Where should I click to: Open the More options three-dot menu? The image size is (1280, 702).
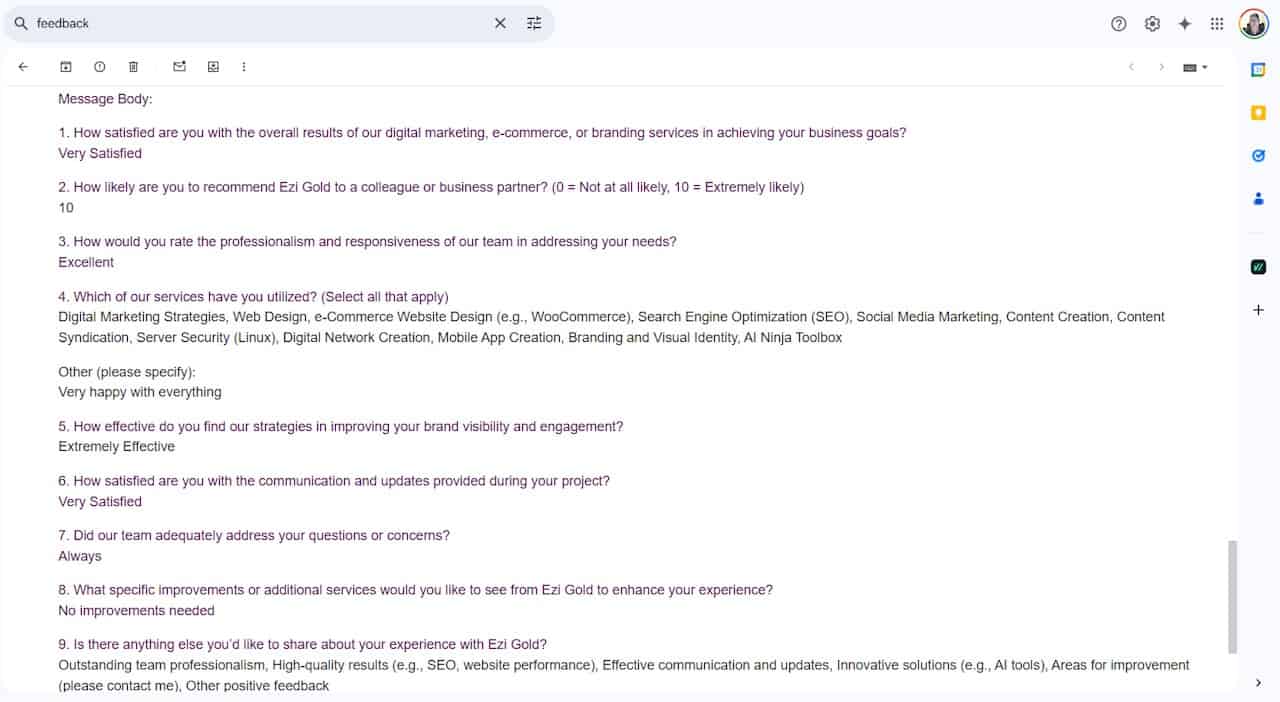[x=244, y=67]
